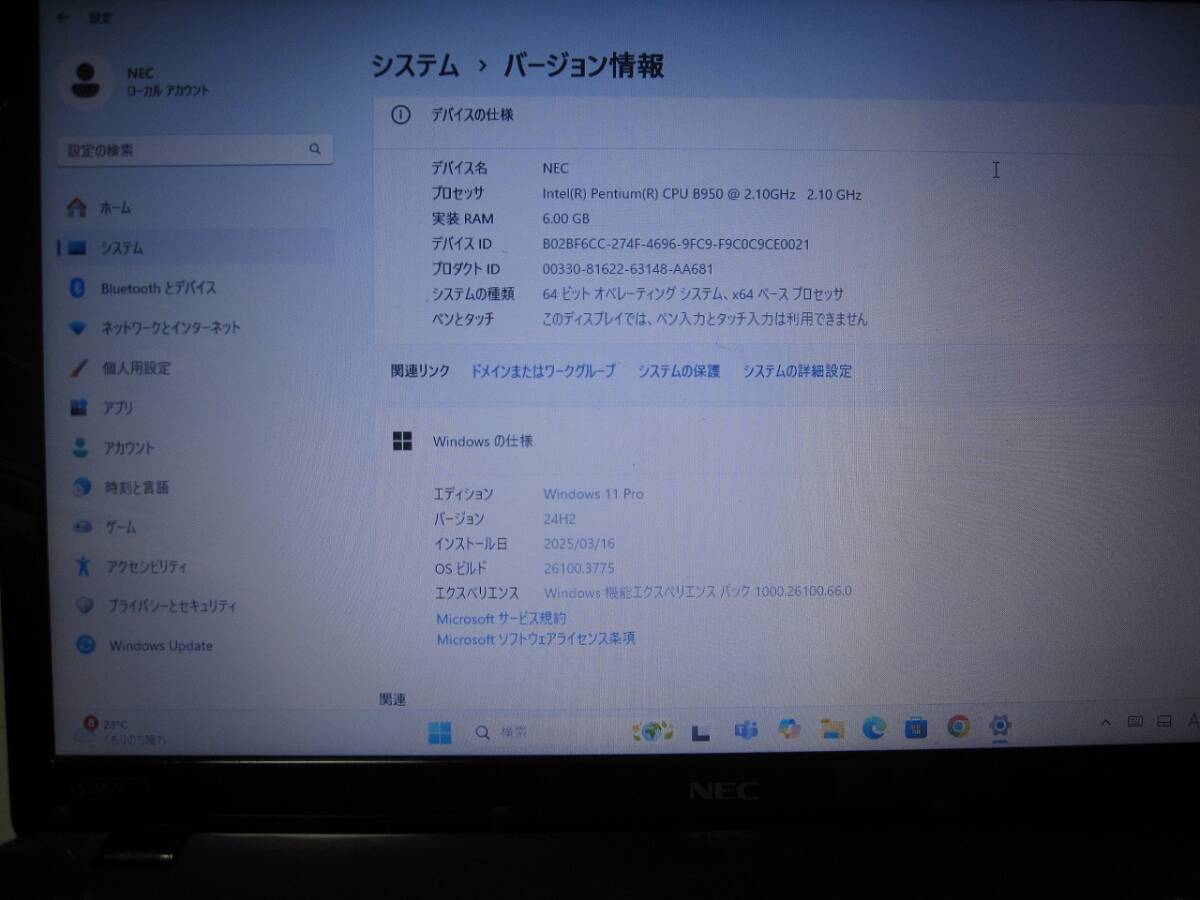Open Task View from the taskbar
This screenshot has height=900, width=1200.
701,731
